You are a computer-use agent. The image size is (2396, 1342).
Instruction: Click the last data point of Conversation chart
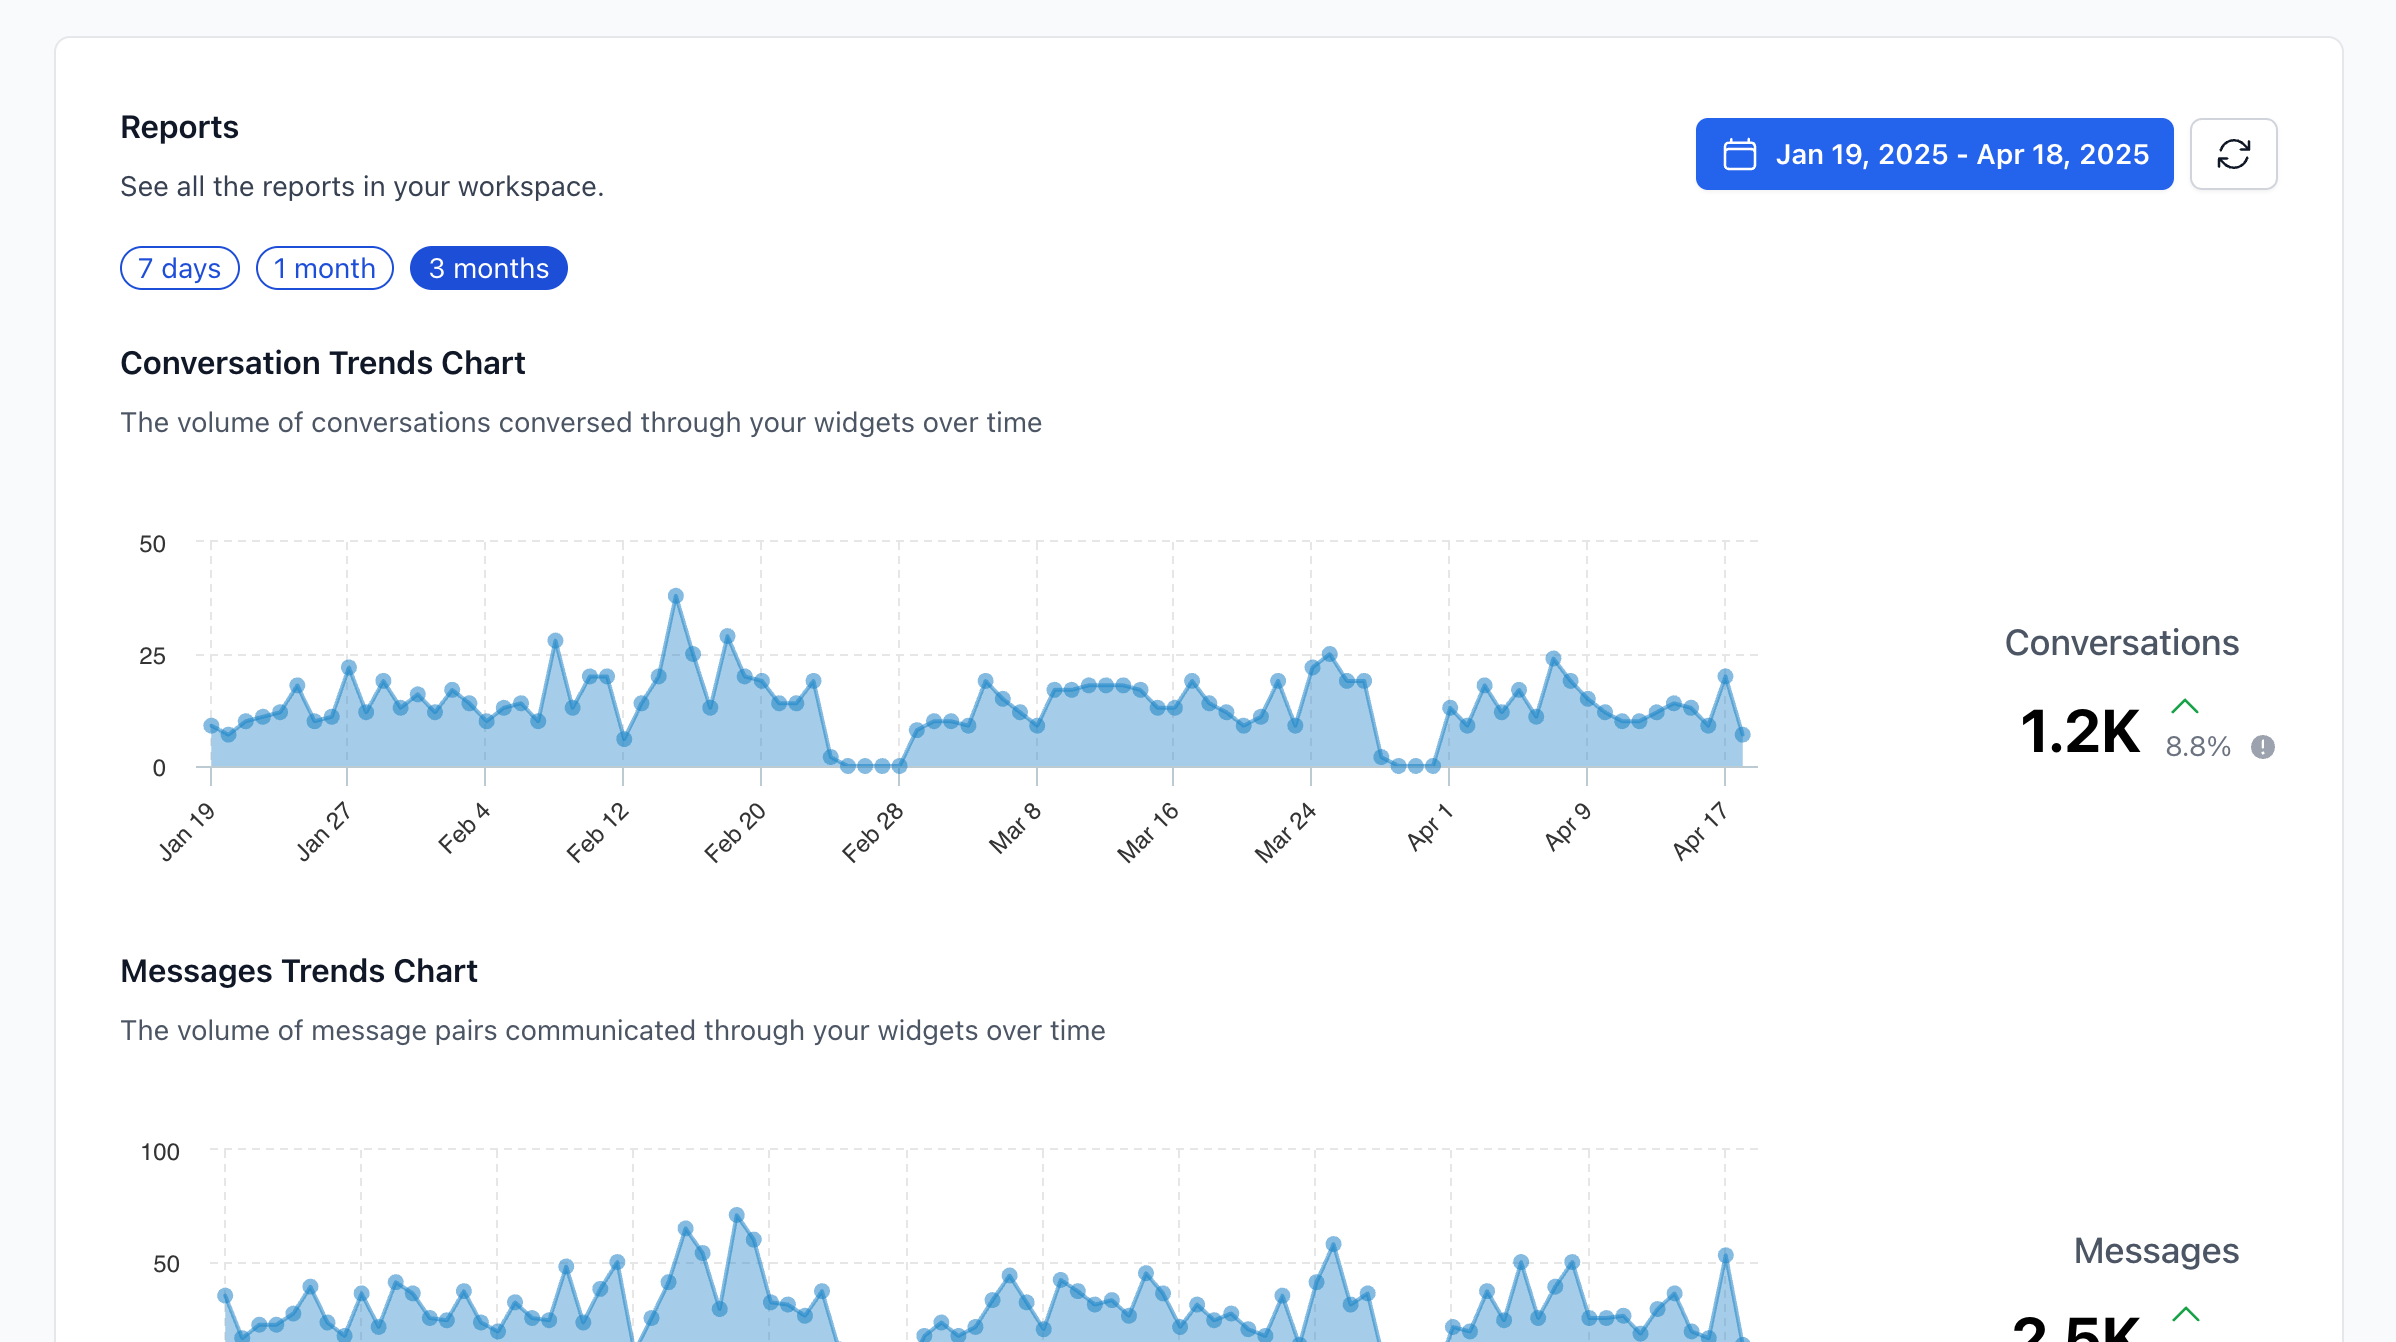tap(1742, 734)
